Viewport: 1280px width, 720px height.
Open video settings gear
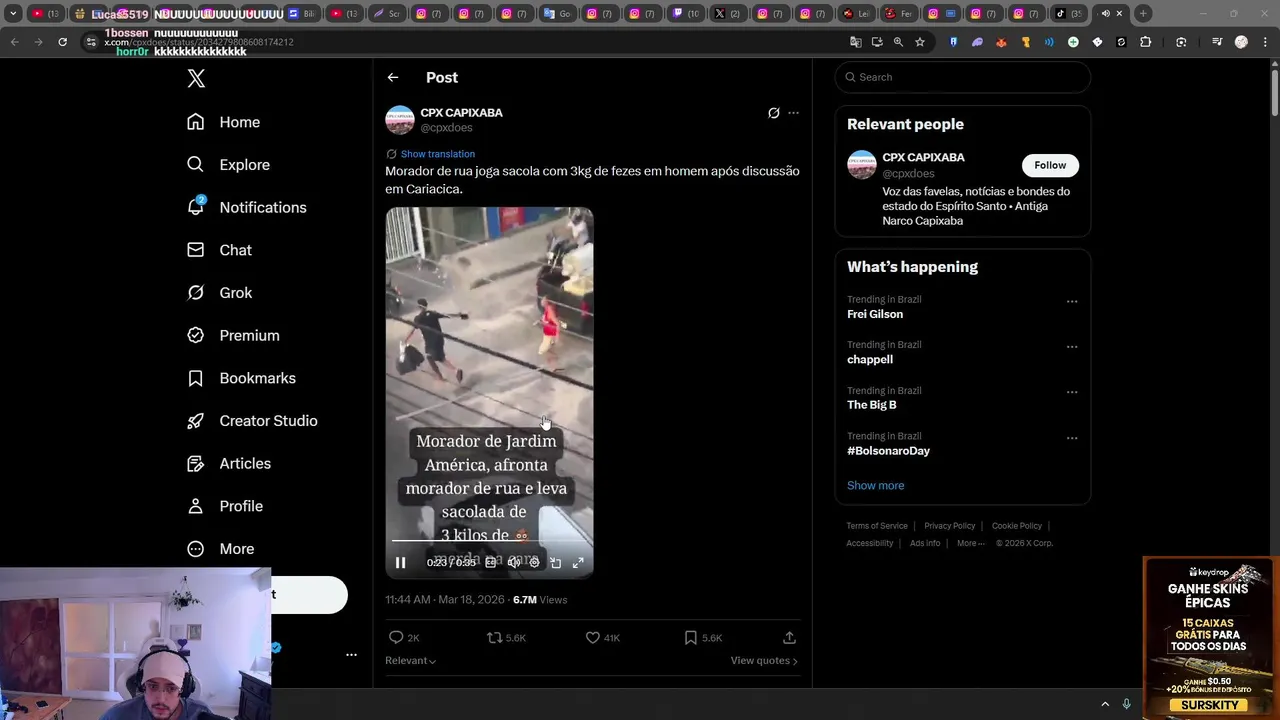click(x=534, y=563)
